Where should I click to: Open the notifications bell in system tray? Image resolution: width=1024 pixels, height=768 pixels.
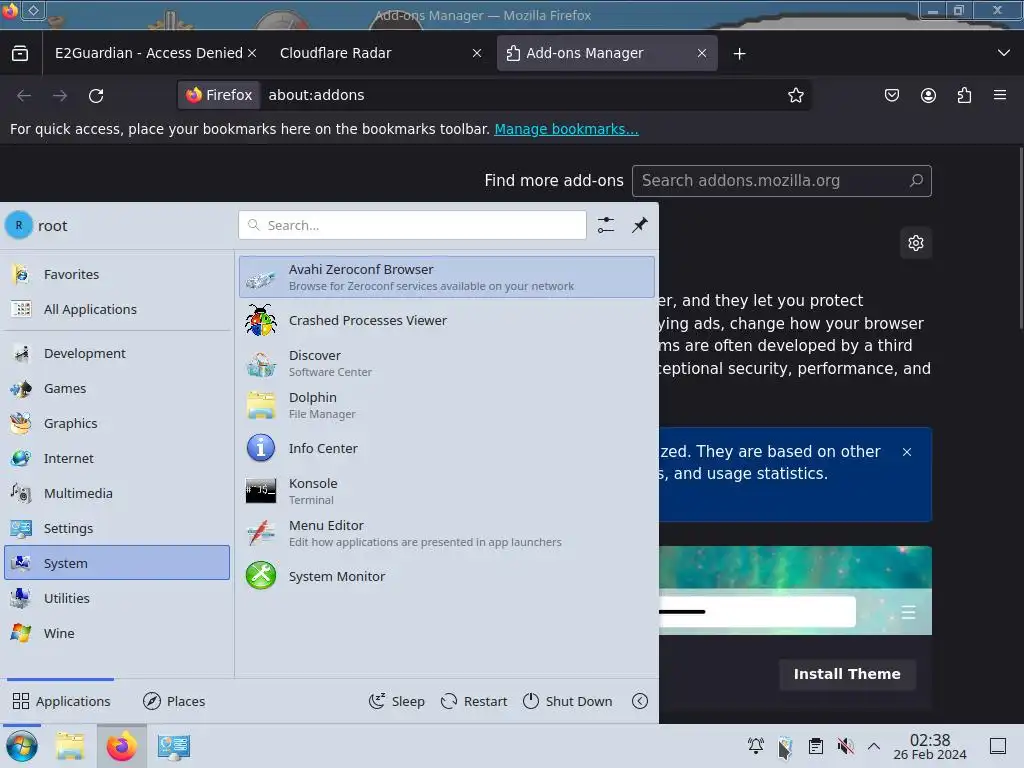coord(756,746)
